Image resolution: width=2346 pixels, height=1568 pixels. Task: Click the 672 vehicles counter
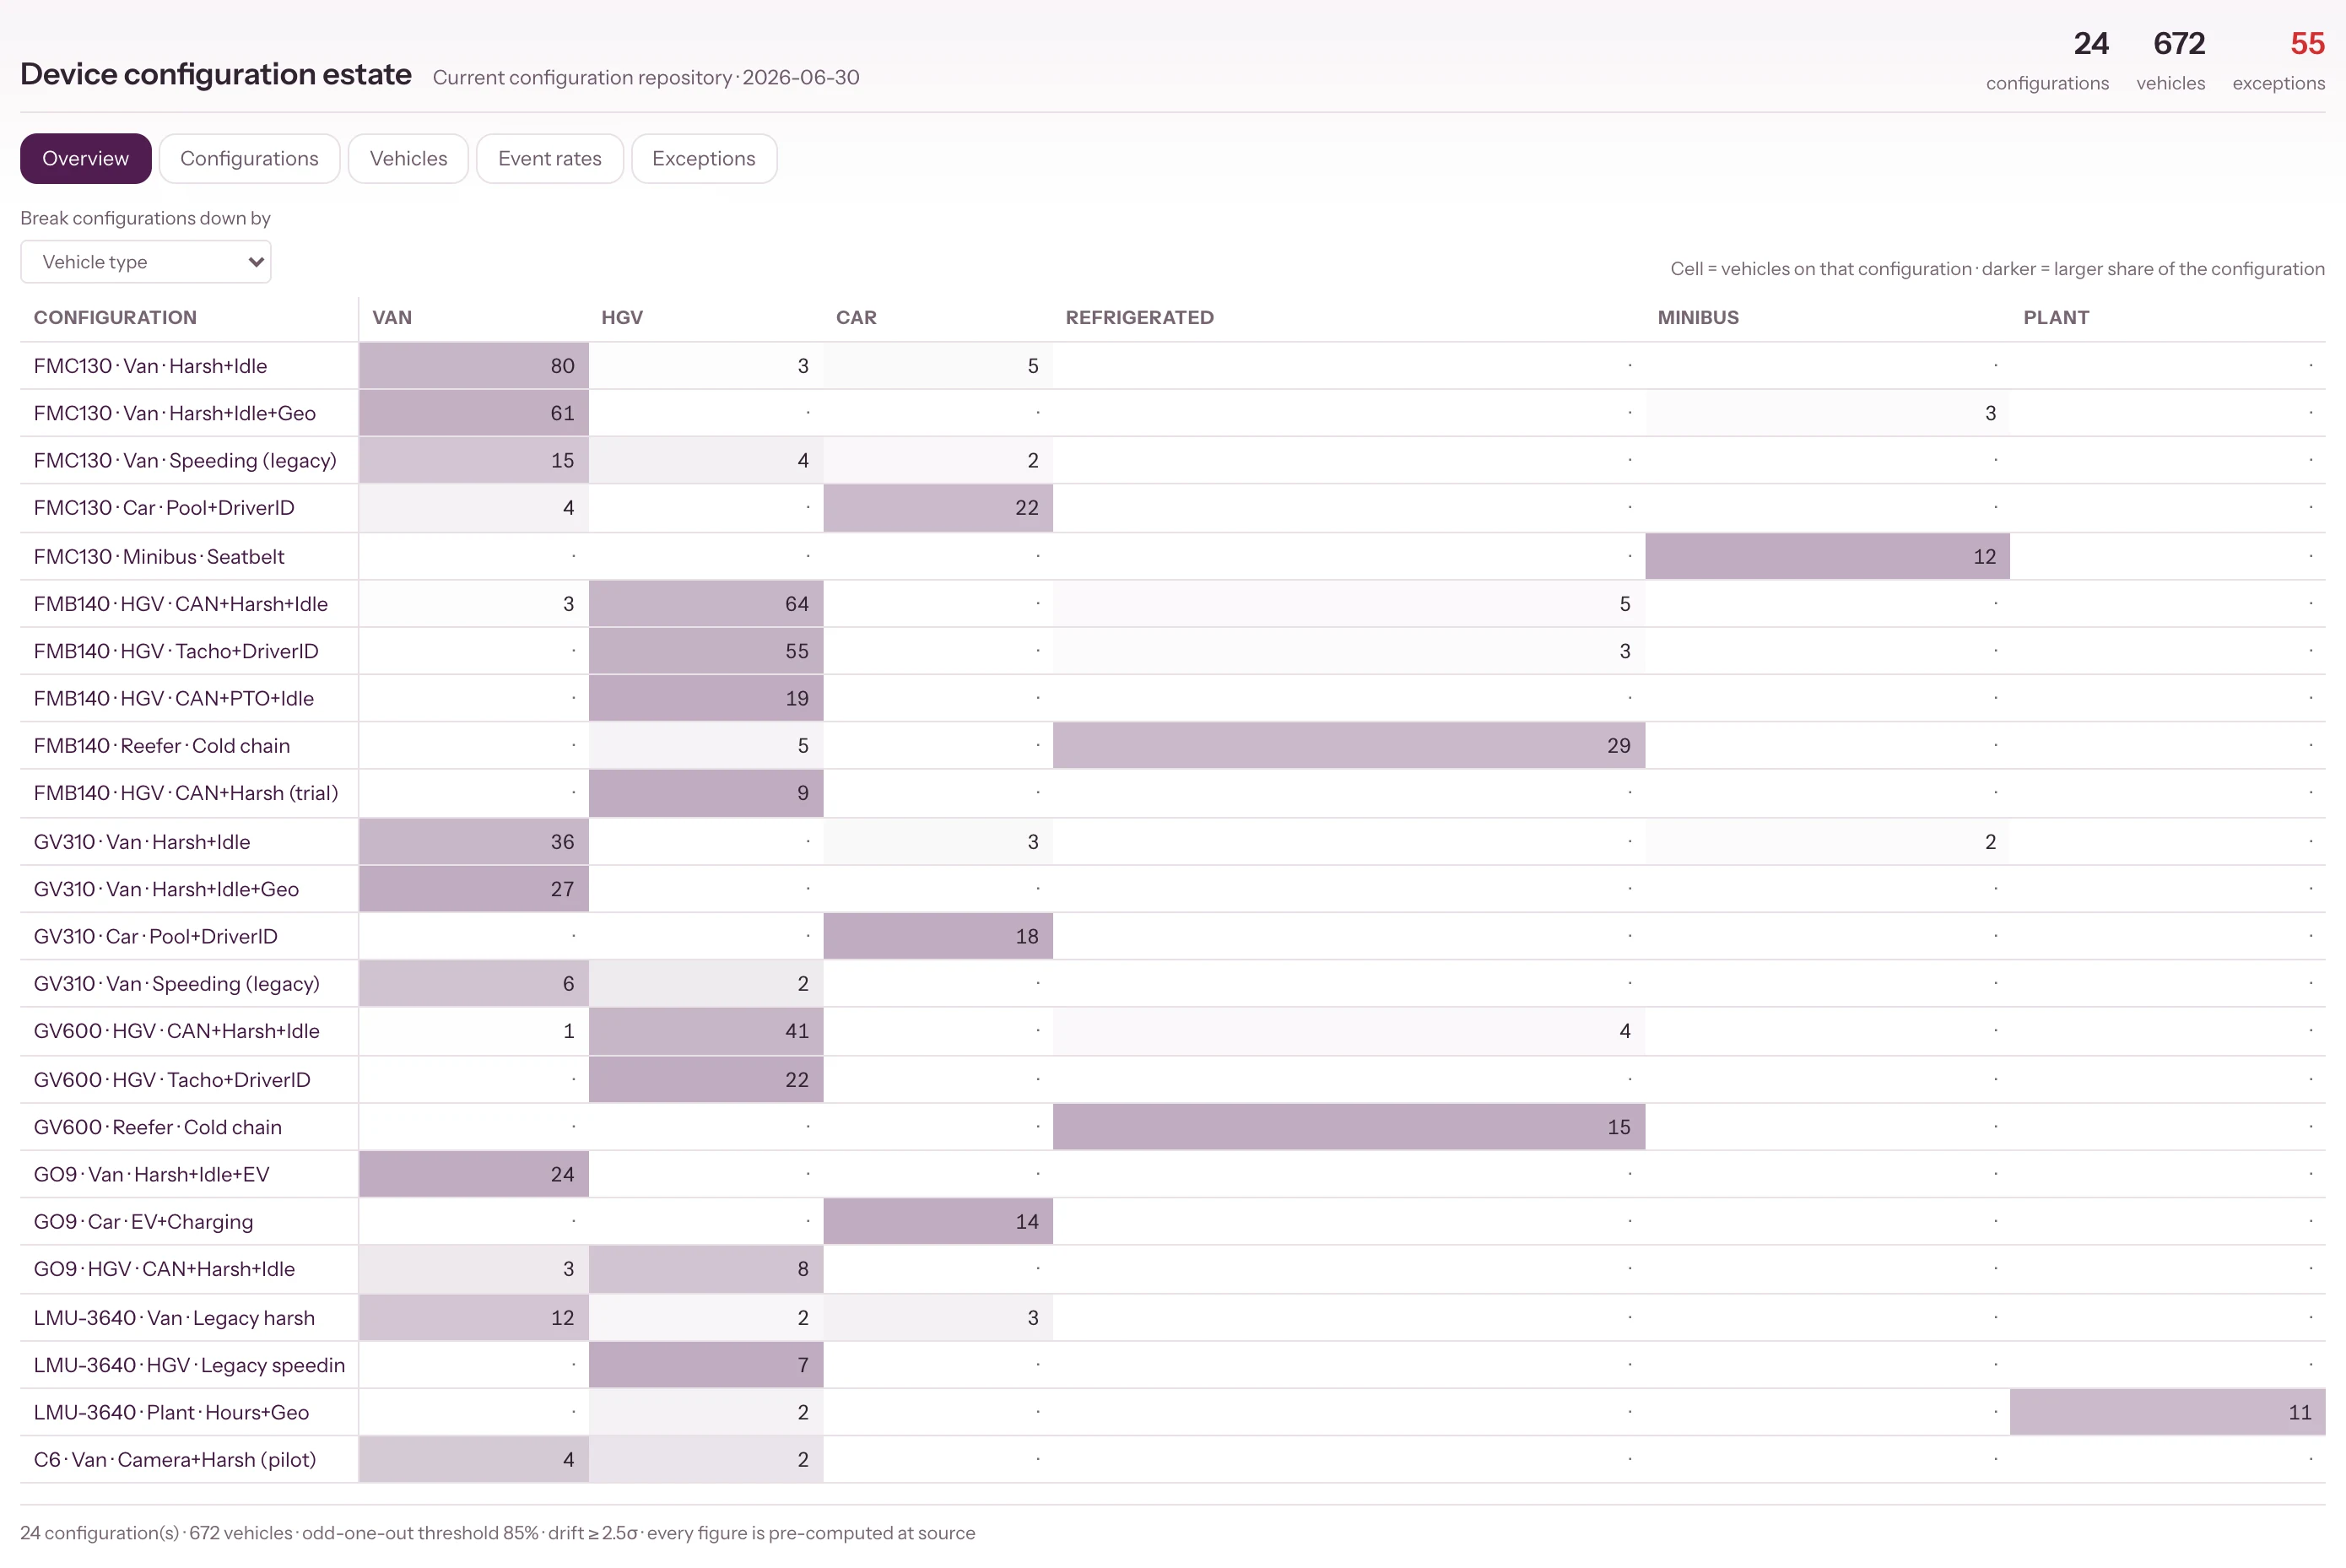coord(2170,60)
